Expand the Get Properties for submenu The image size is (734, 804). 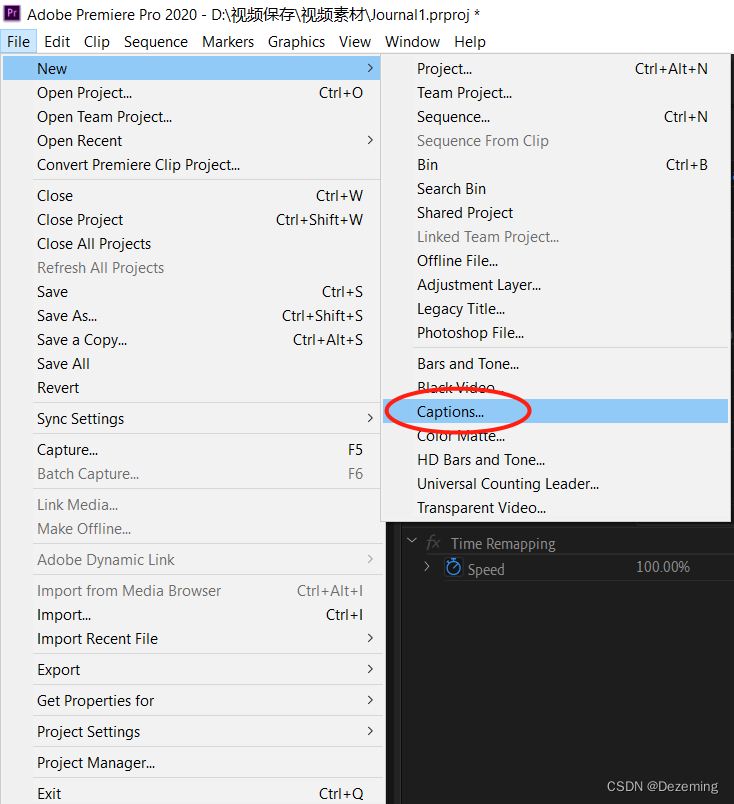pos(370,700)
